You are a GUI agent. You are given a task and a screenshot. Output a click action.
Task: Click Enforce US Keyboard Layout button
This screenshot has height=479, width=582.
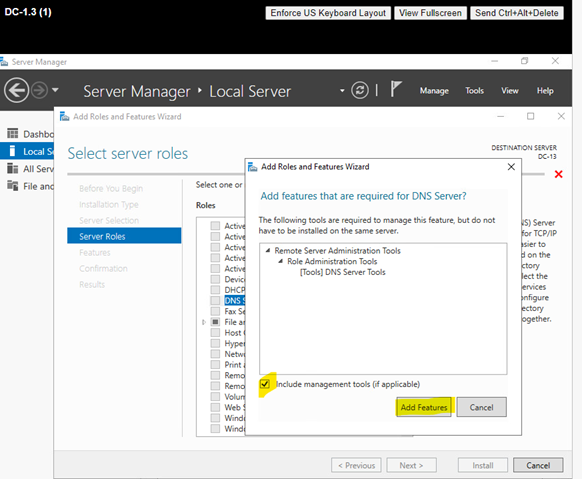[328, 13]
